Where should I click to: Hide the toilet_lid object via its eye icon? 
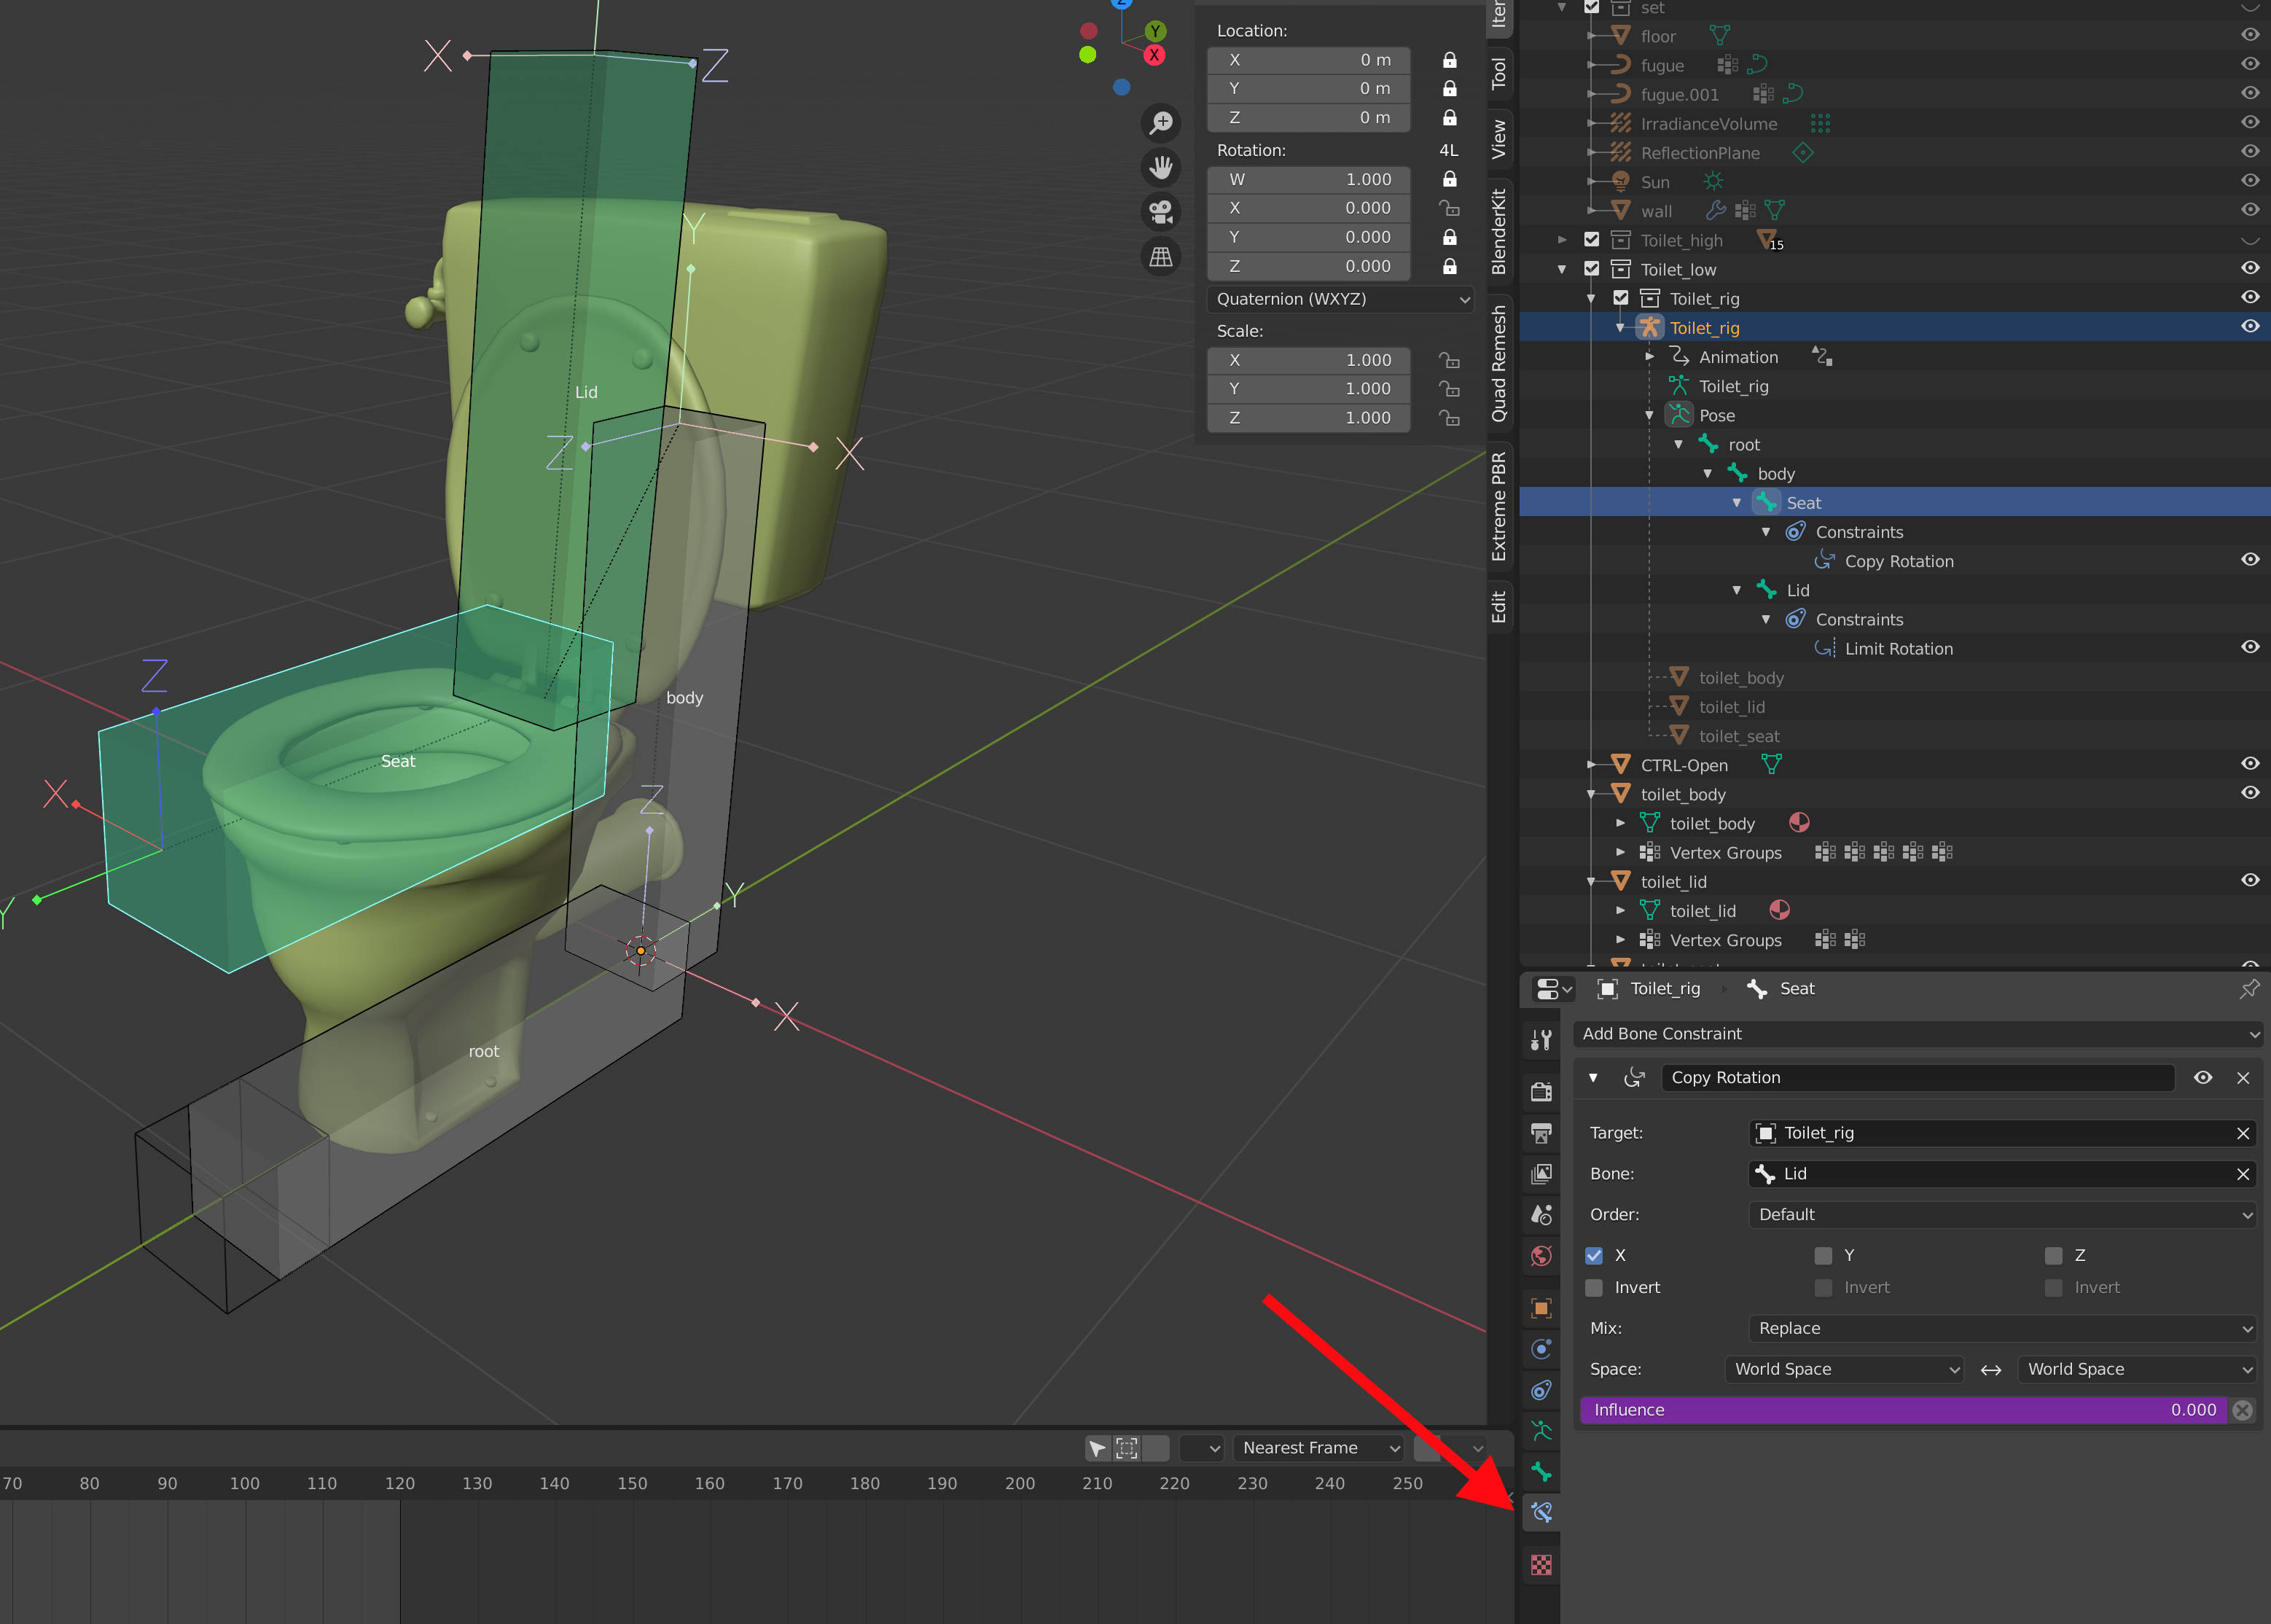[x=2250, y=880]
